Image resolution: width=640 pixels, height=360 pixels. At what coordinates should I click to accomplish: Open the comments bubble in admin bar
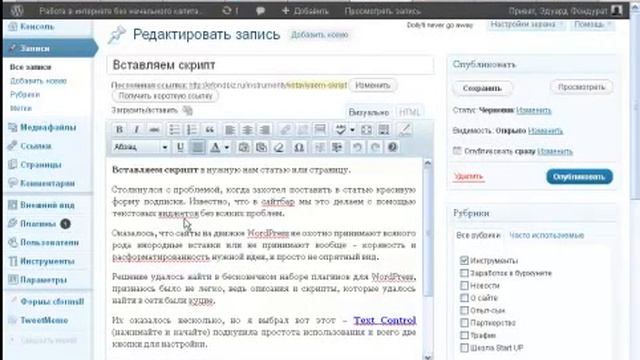(260, 11)
